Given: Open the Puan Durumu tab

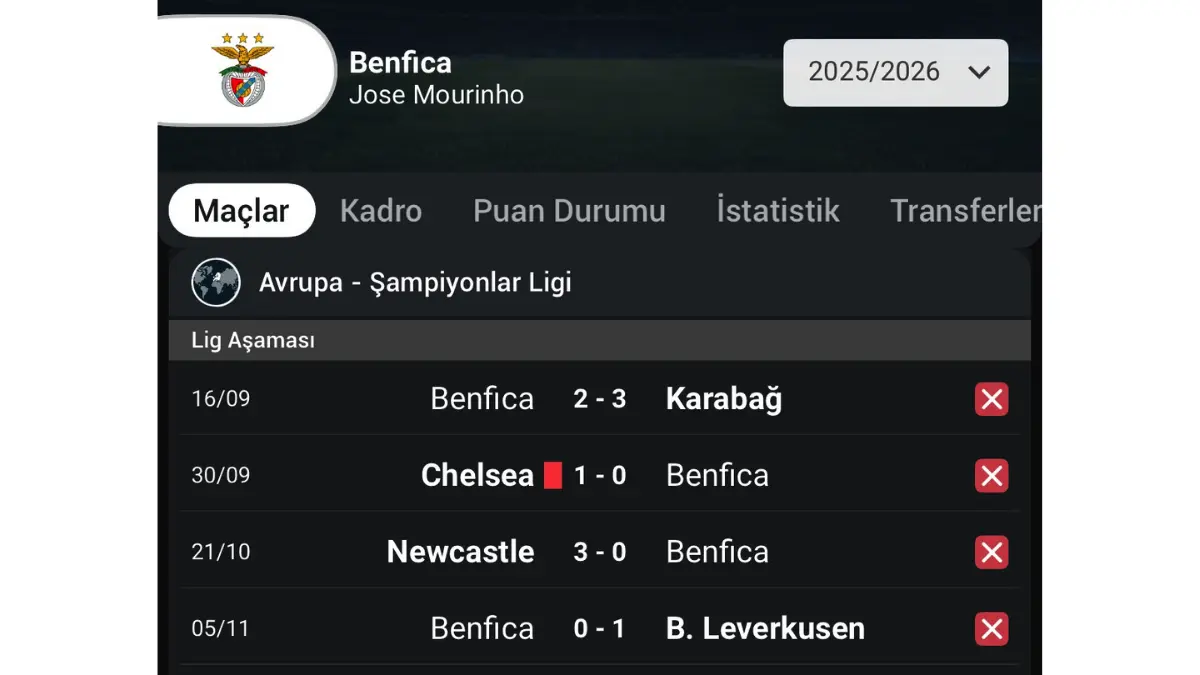Looking at the screenshot, I should [569, 211].
